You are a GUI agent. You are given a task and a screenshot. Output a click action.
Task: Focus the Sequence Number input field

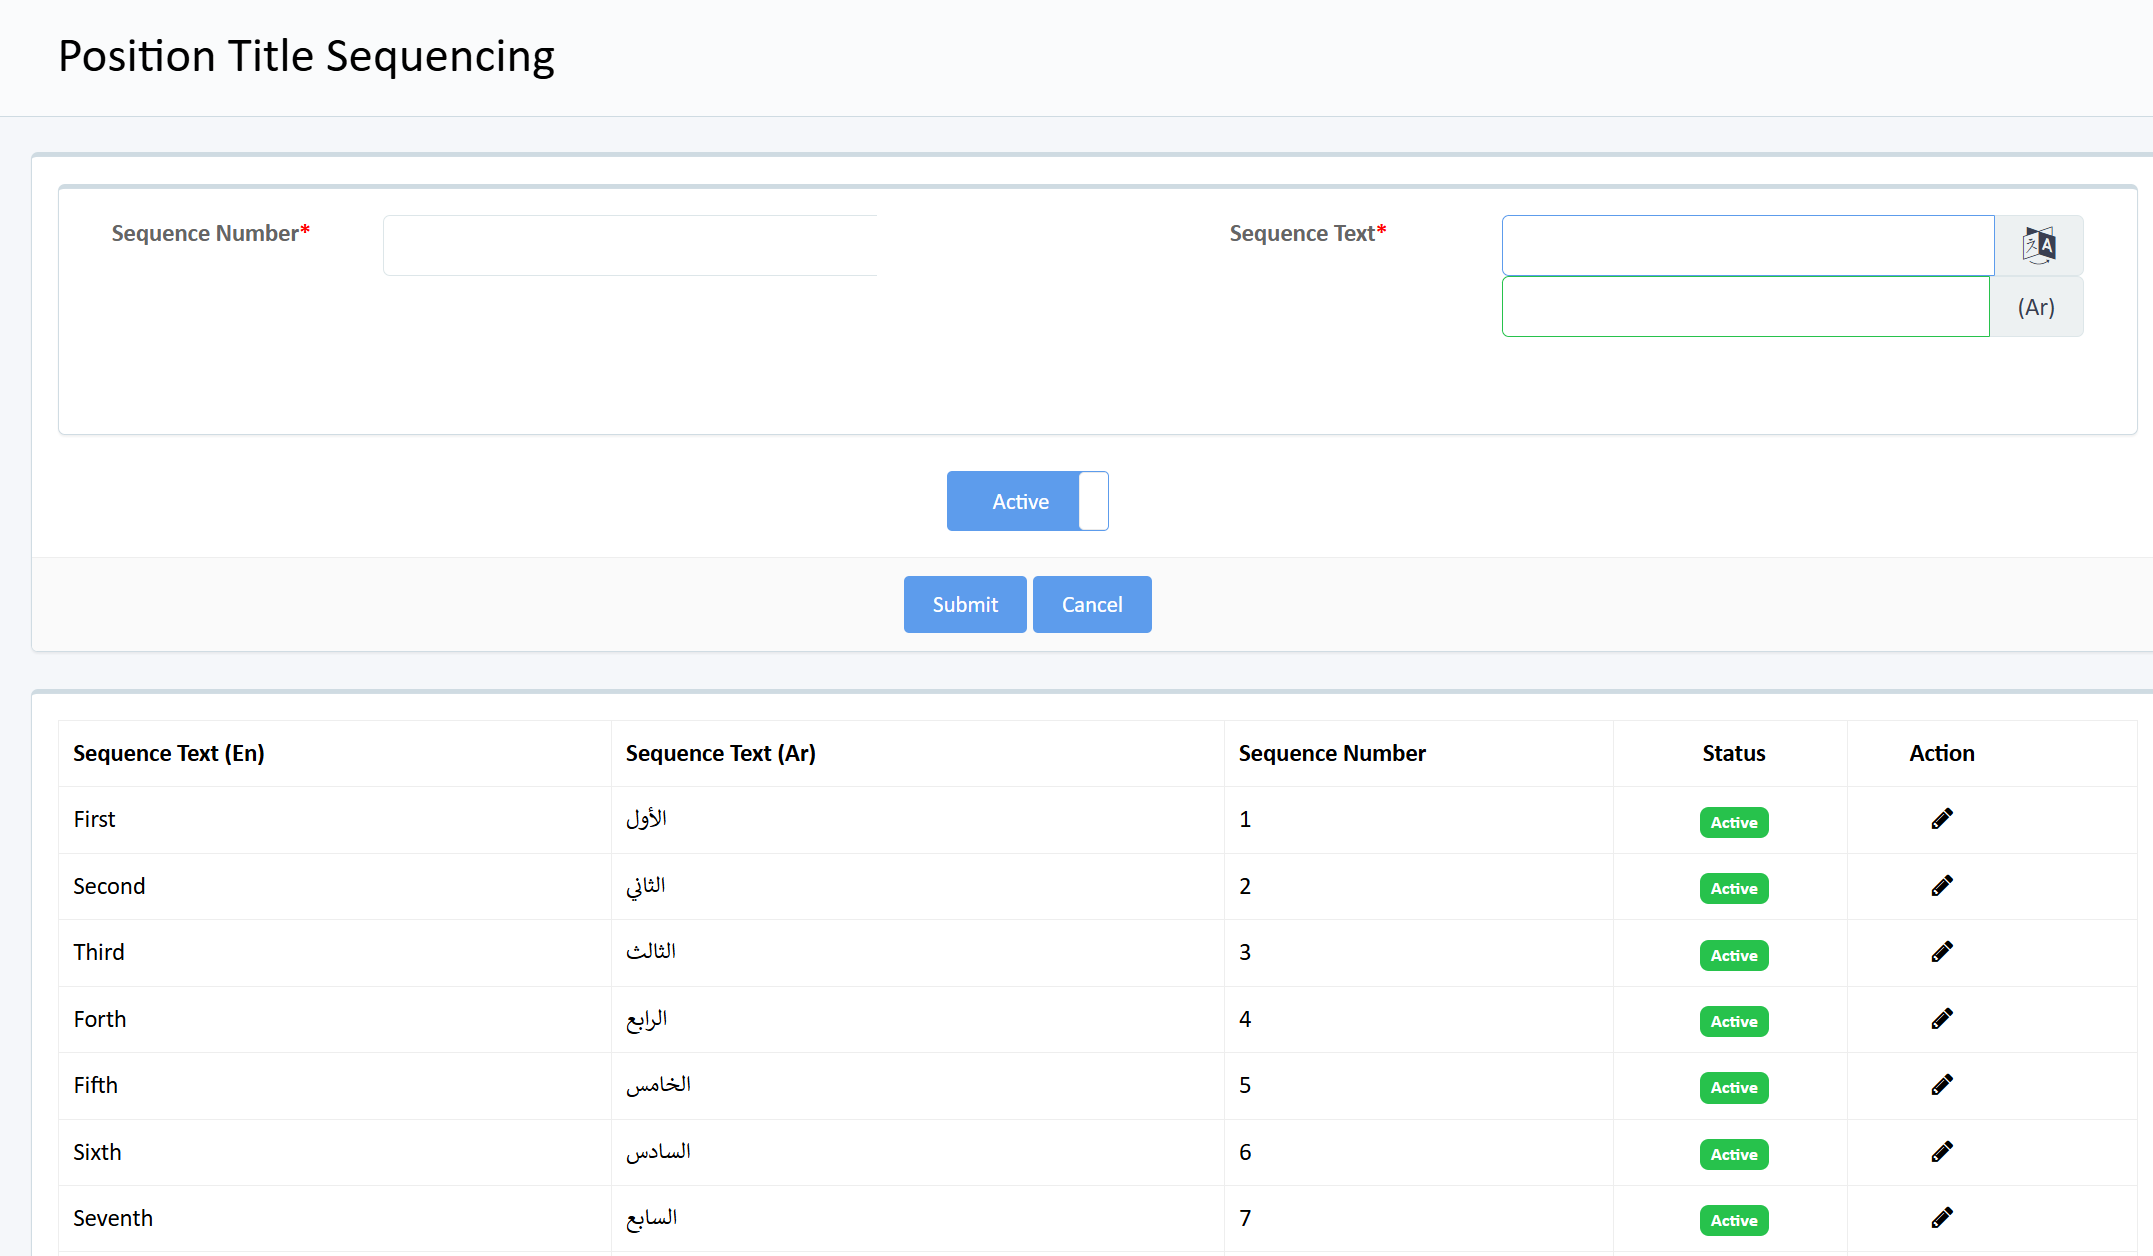pyautogui.click(x=630, y=245)
